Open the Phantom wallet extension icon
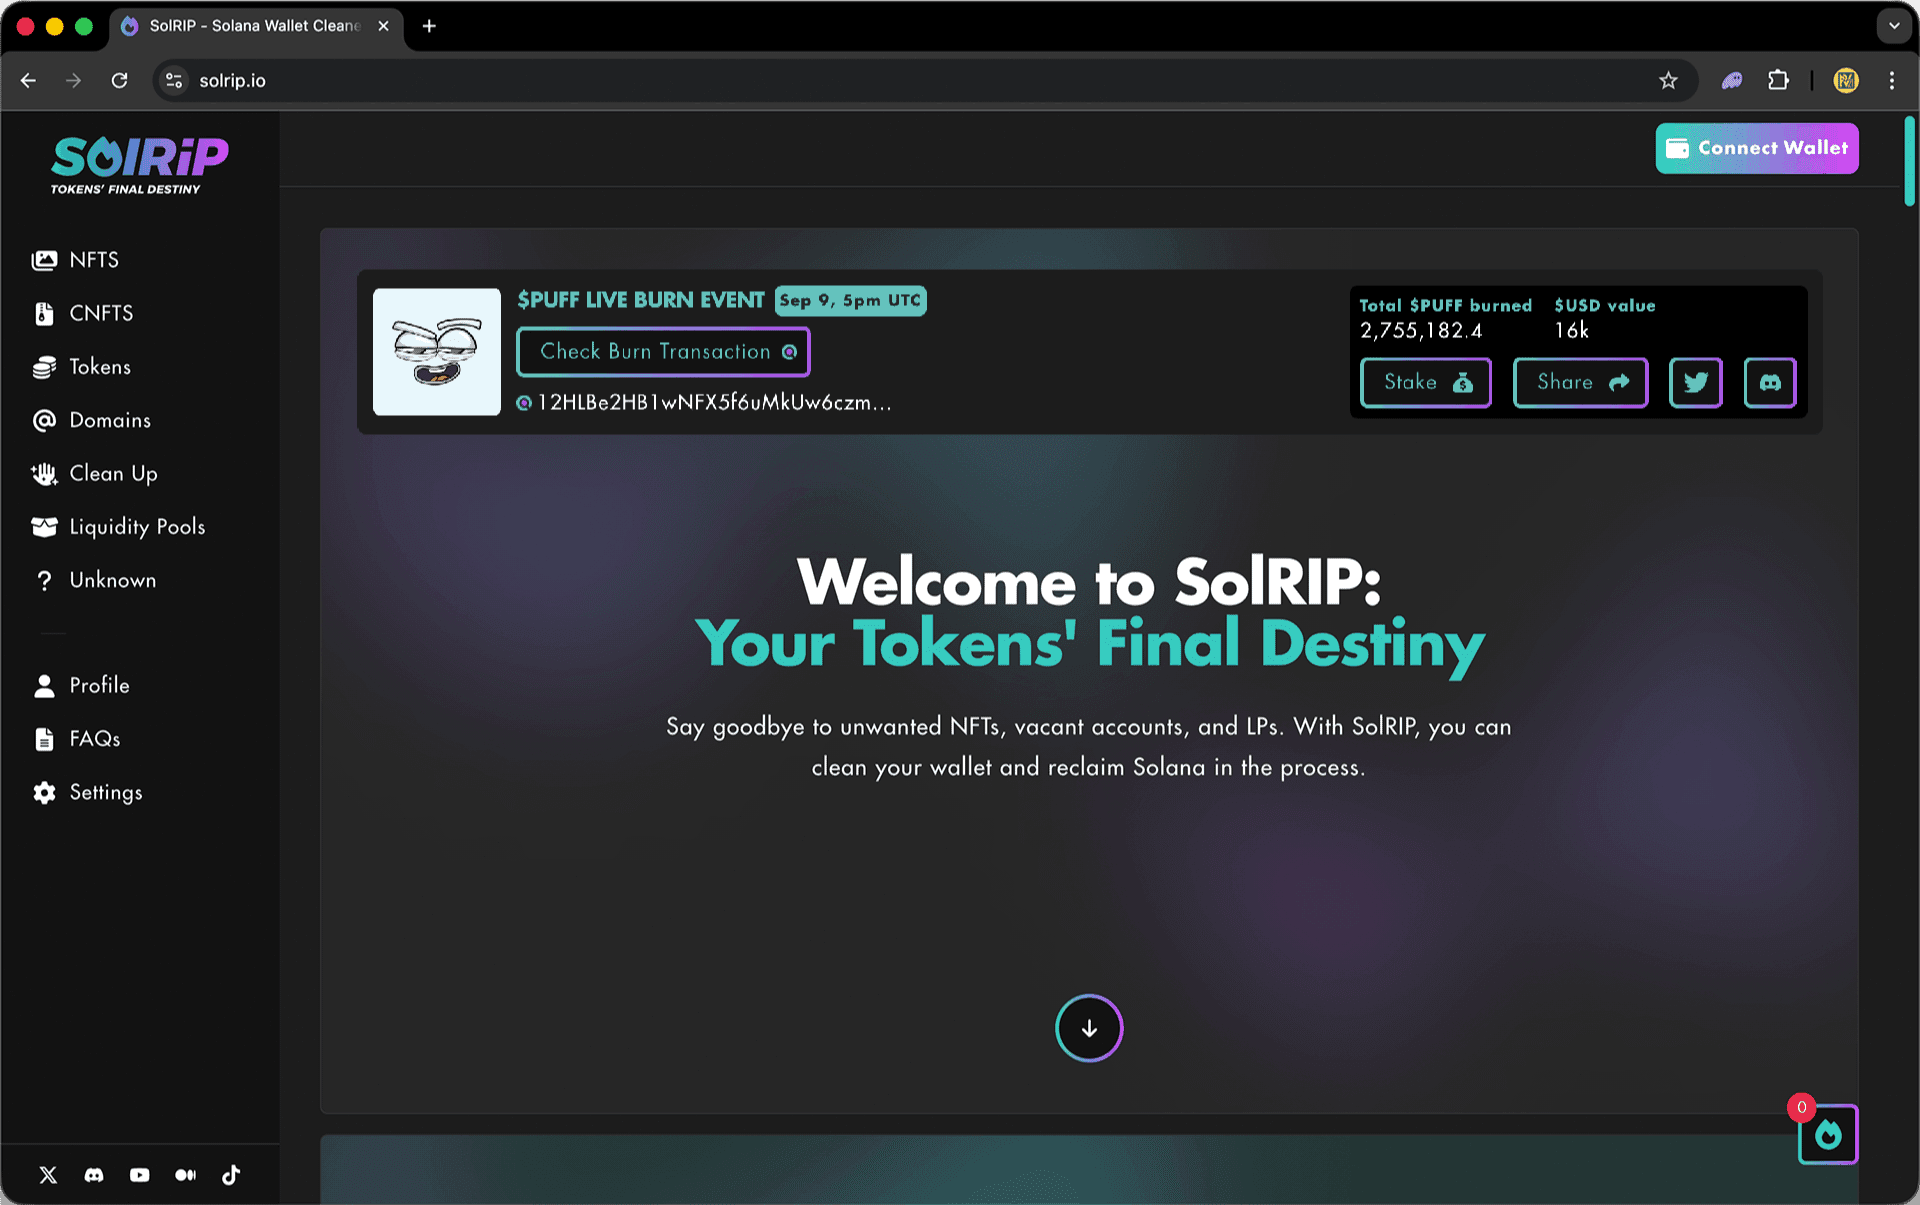 (x=1732, y=81)
